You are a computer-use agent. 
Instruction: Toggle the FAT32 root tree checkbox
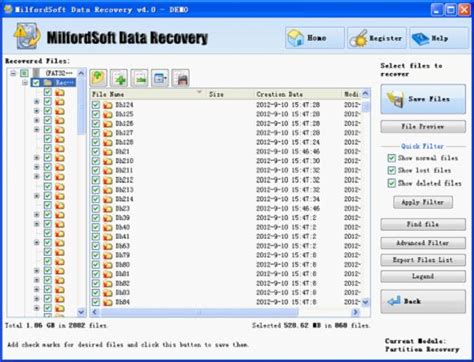click(x=24, y=73)
